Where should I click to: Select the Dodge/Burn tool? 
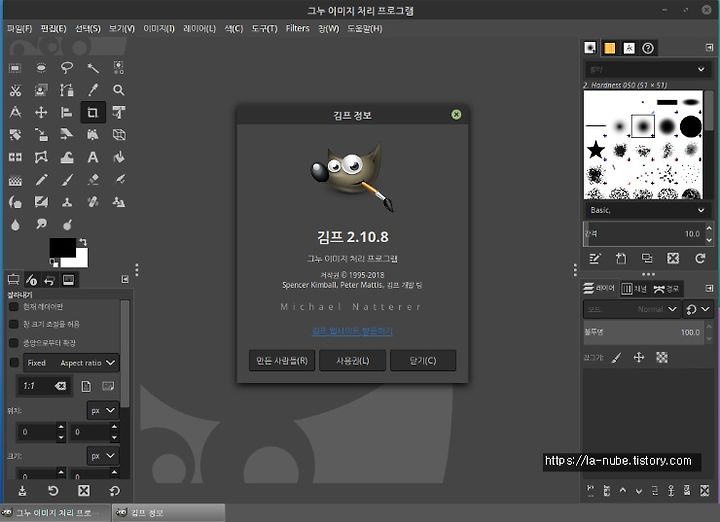(x=67, y=225)
